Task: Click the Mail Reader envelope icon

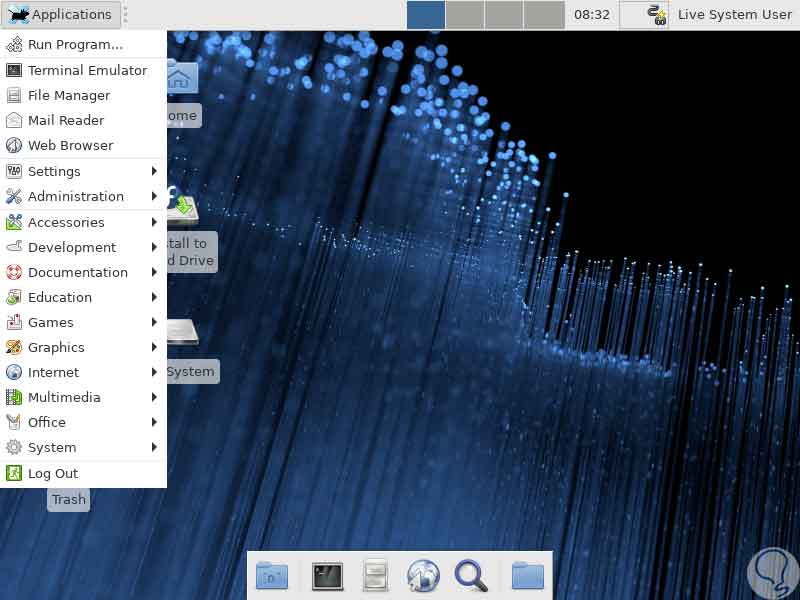Action: [x=14, y=120]
